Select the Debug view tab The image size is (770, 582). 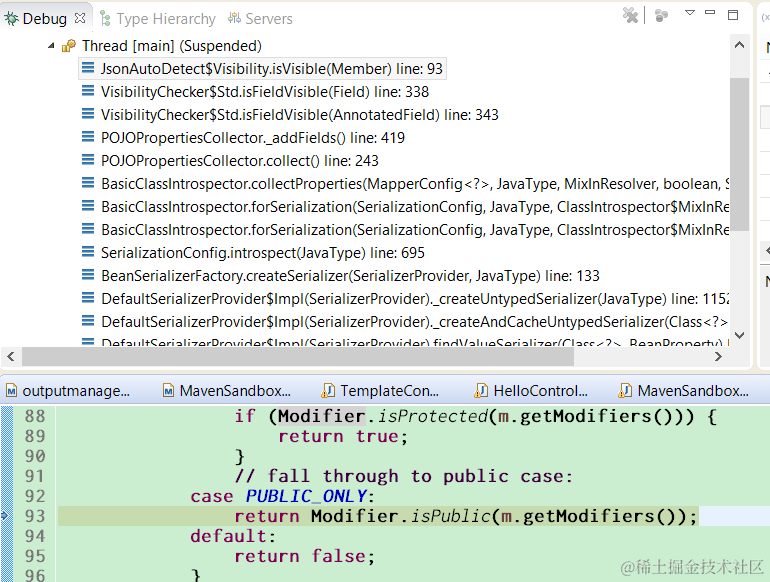pyautogui.click(x=44, y=19)
